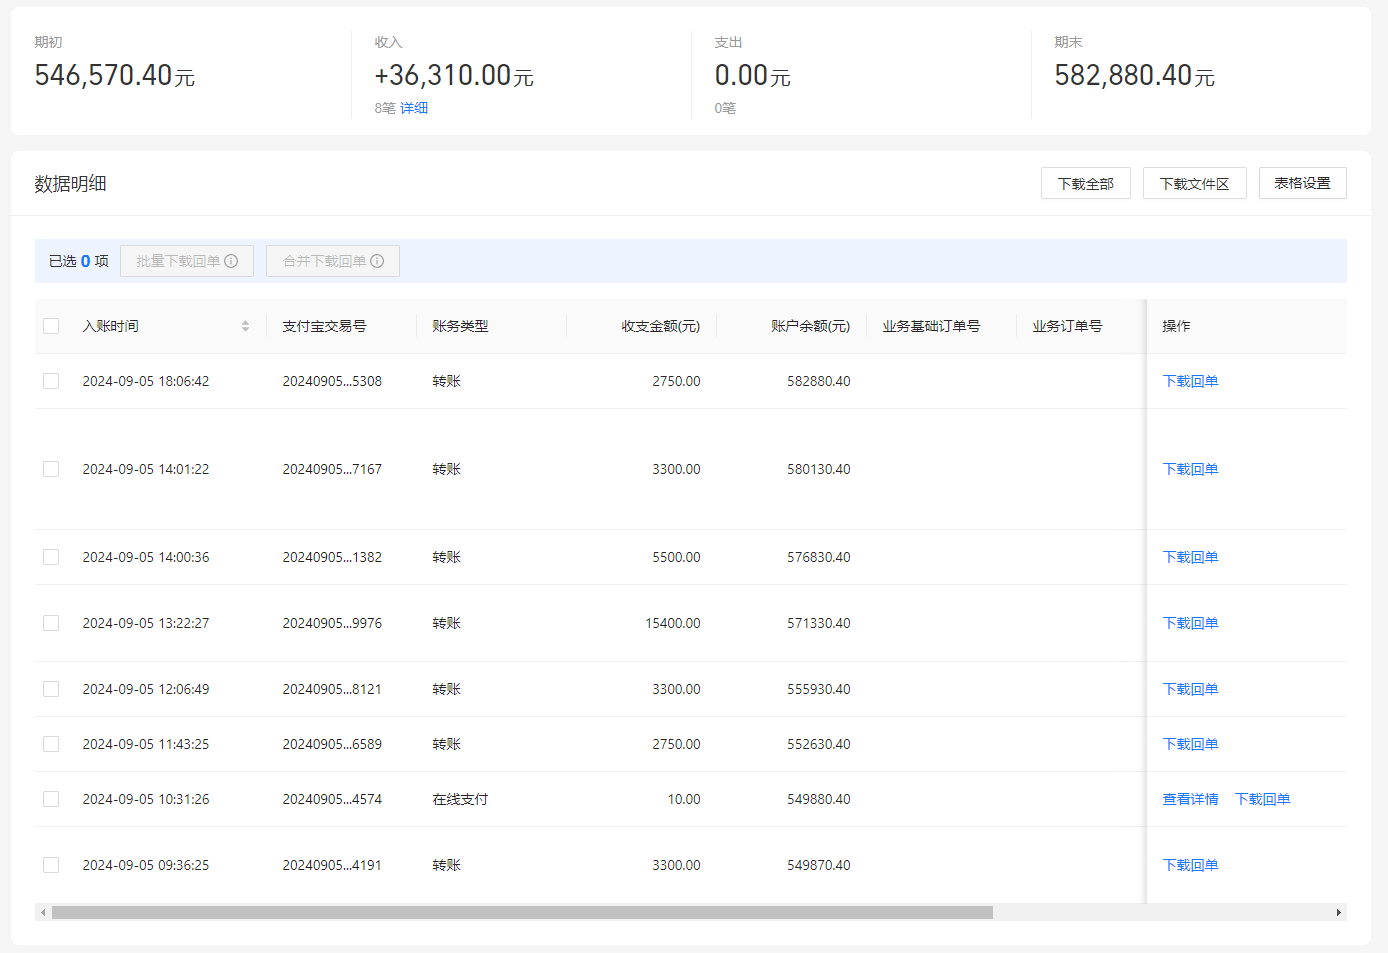This screenshot has height=953, width=1388.
Task: Sort the table by 入账时间 arrows
Action: click(x=245, y=326)
